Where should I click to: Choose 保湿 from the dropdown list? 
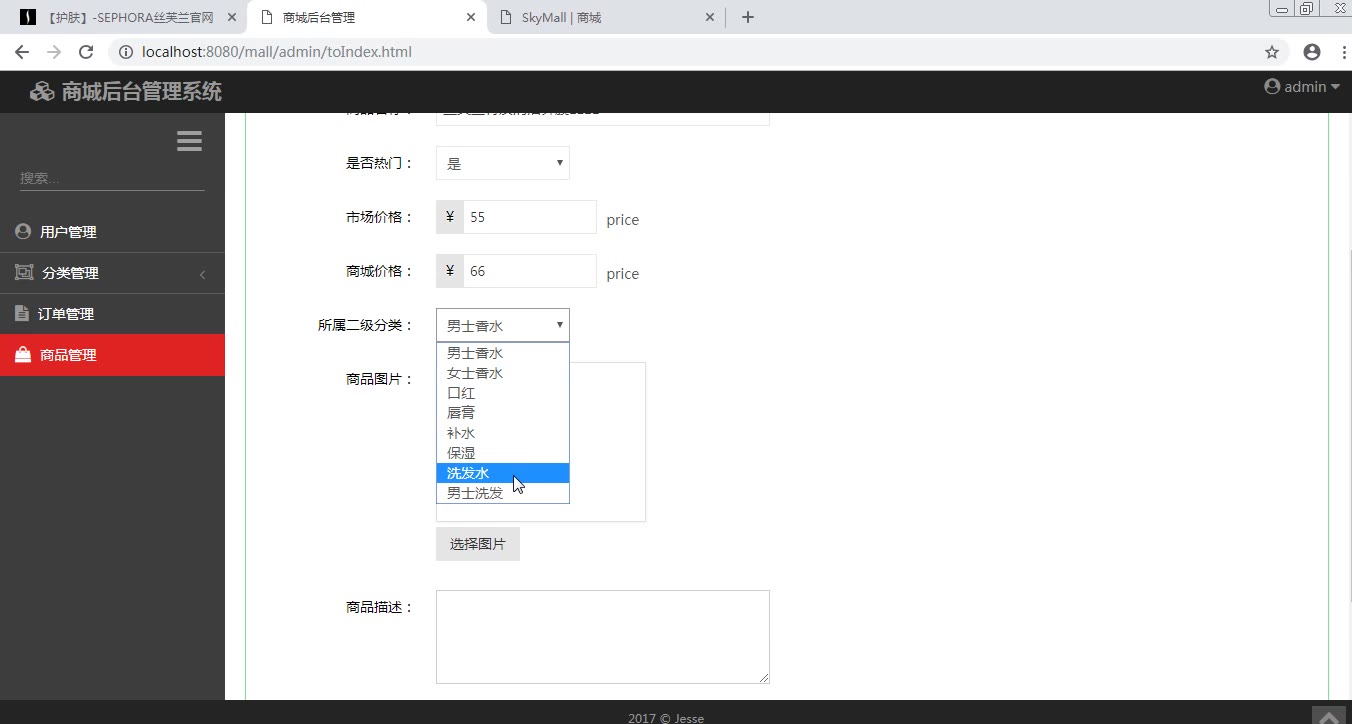tap(503, 453)
